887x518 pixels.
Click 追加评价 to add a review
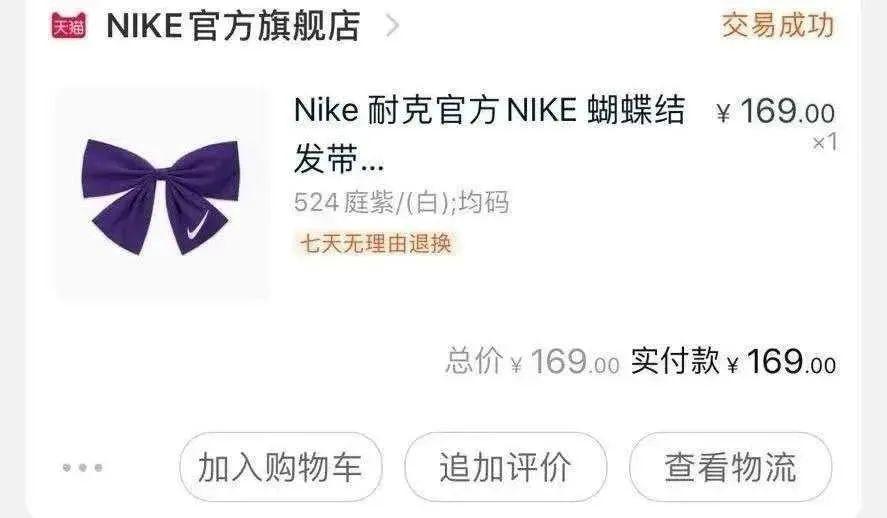(506, 467)
